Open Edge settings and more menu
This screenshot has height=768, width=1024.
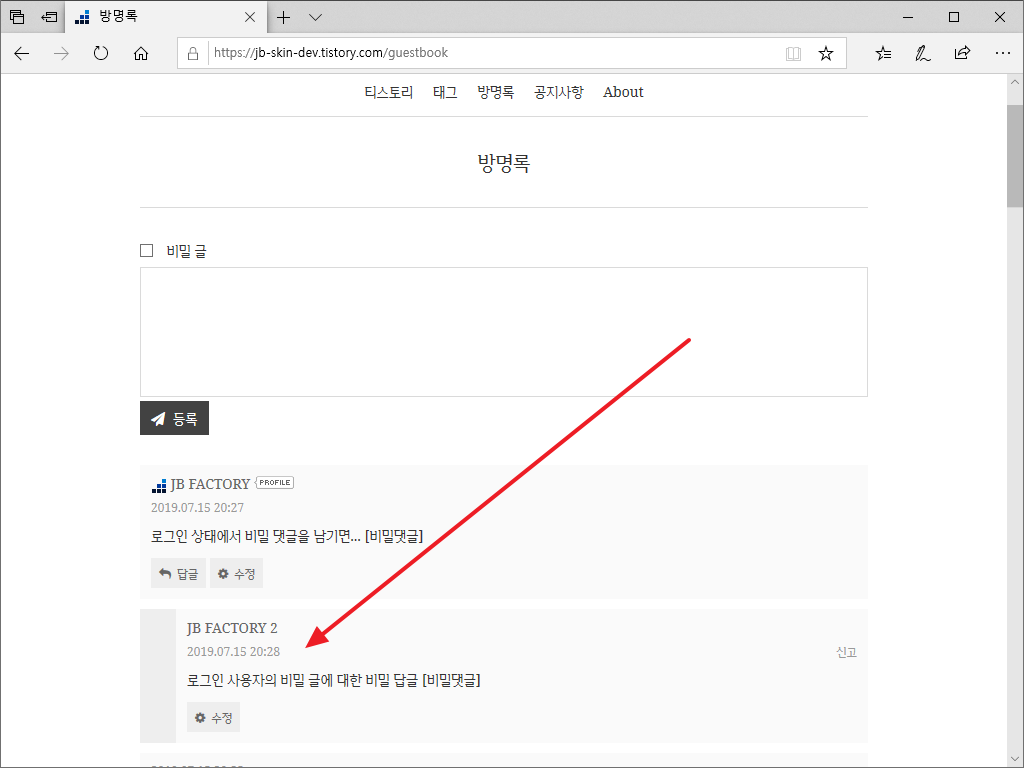point(1002,53)
